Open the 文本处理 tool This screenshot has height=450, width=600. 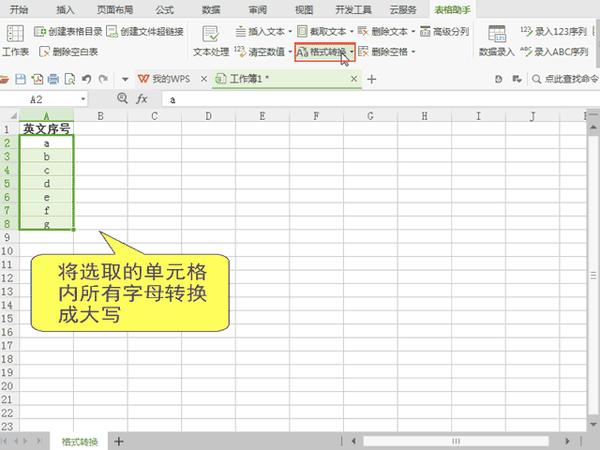click(211, 41)
